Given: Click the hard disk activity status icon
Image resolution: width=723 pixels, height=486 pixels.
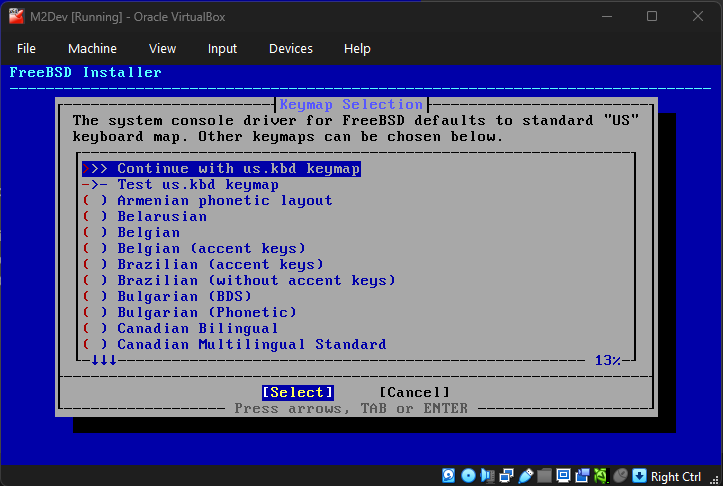Looking at the screenshot, I should [x=448, y=475].
